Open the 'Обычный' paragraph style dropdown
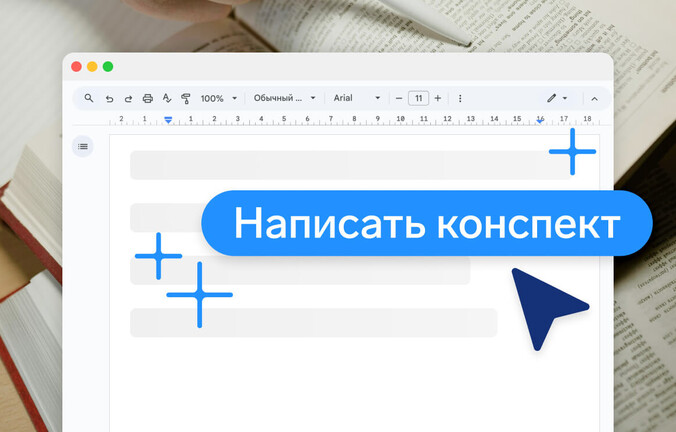The image size is (676, 432). (x=285, y=98)
